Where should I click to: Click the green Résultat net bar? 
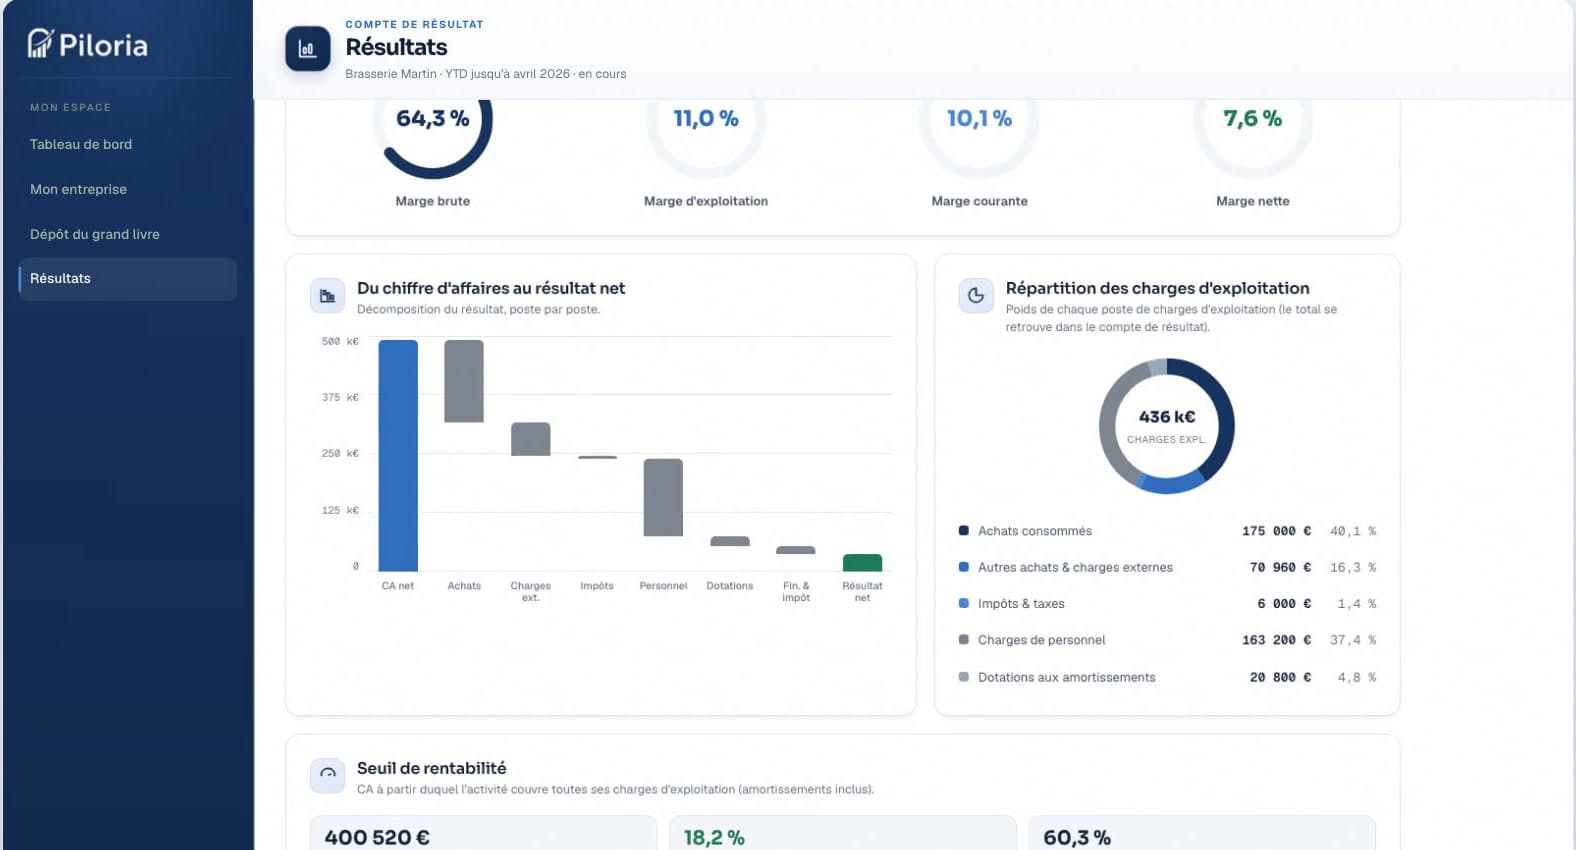coord(863,563)
